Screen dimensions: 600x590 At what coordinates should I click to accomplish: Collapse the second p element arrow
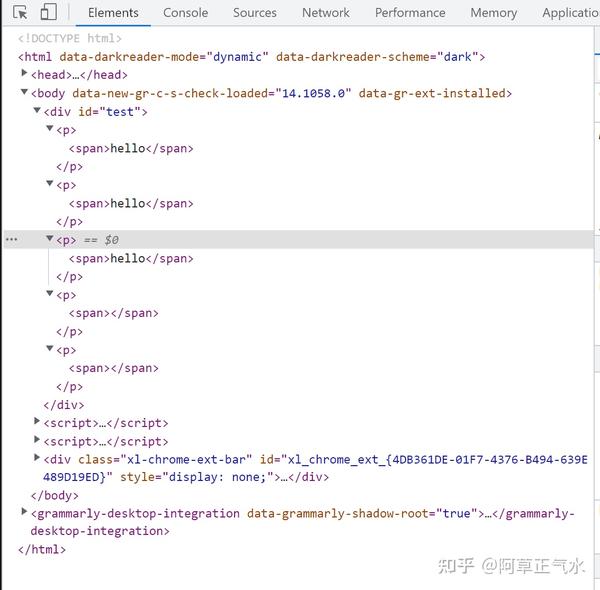pos(50,183)
